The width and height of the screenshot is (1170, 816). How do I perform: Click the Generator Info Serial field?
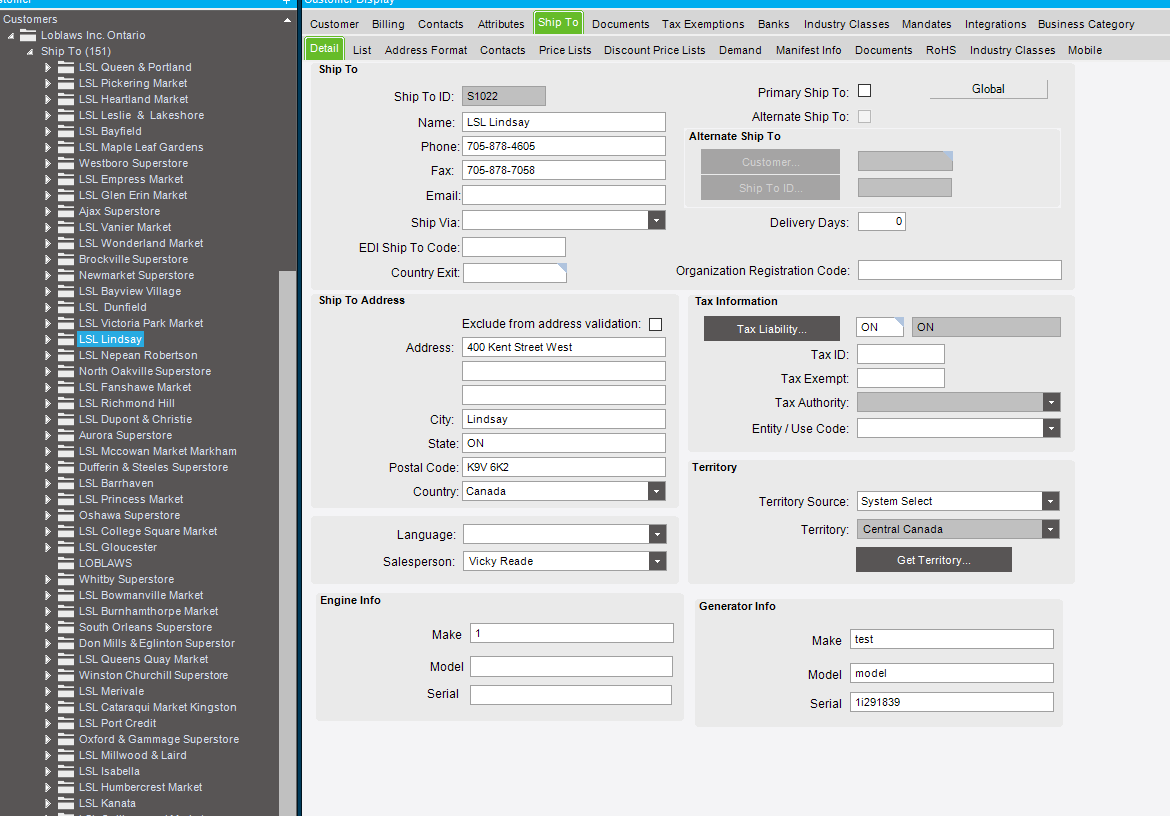click(952, 702)
